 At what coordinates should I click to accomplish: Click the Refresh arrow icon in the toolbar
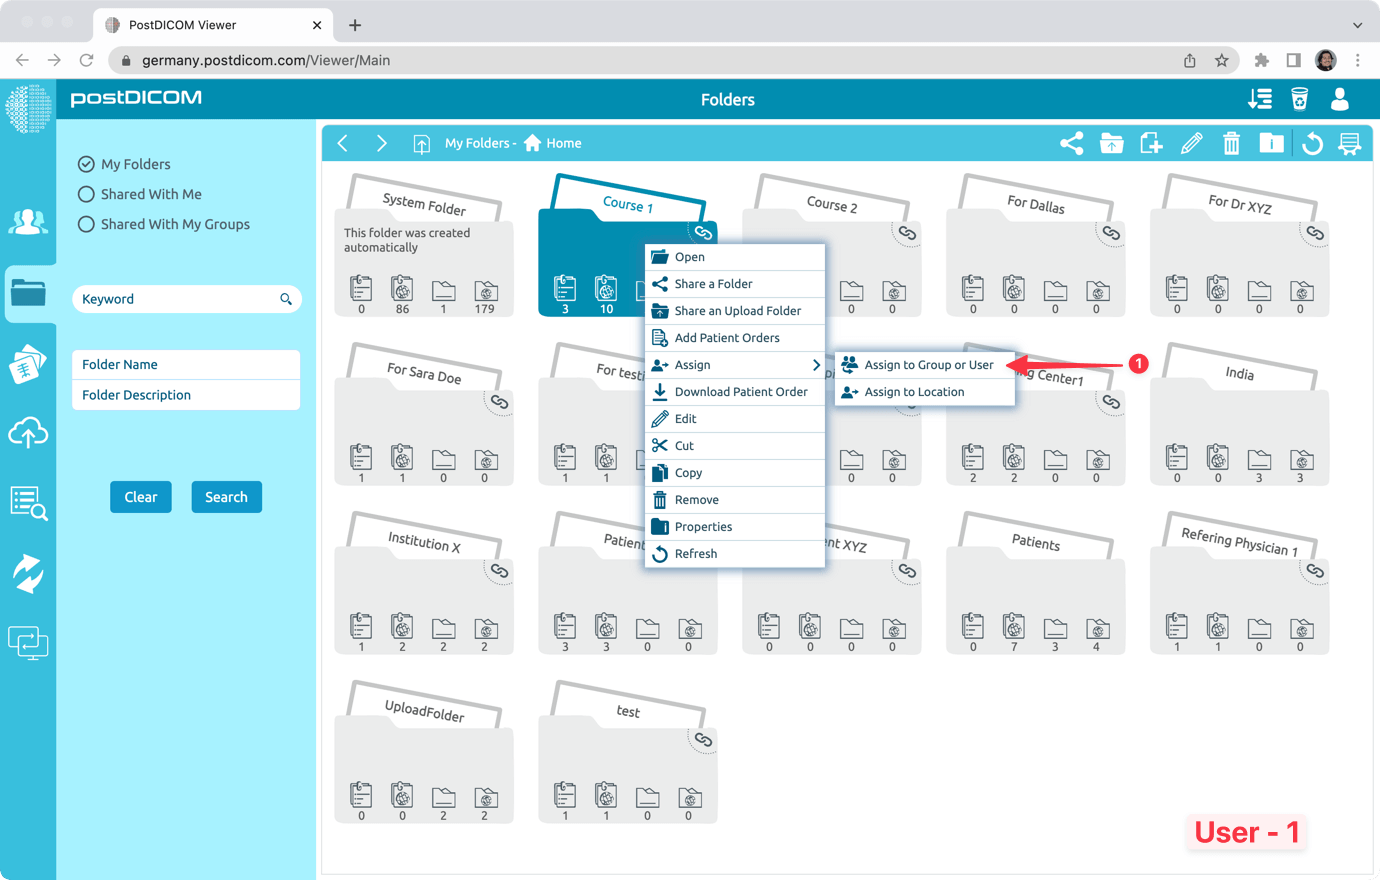coord(1310,143)
